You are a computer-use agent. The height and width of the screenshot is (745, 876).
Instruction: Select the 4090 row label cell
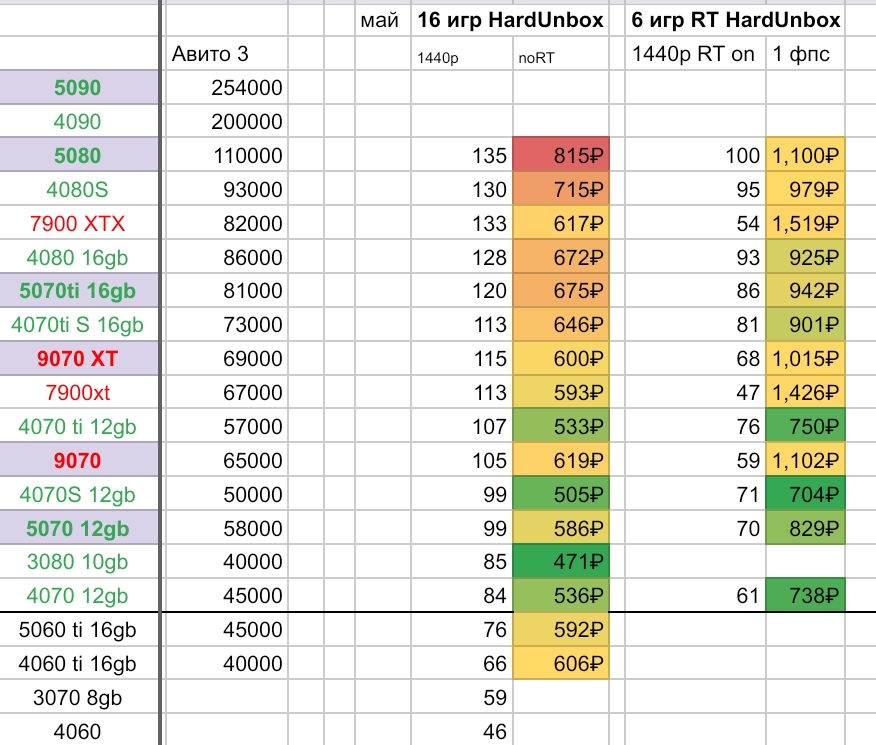coord(79,121)
